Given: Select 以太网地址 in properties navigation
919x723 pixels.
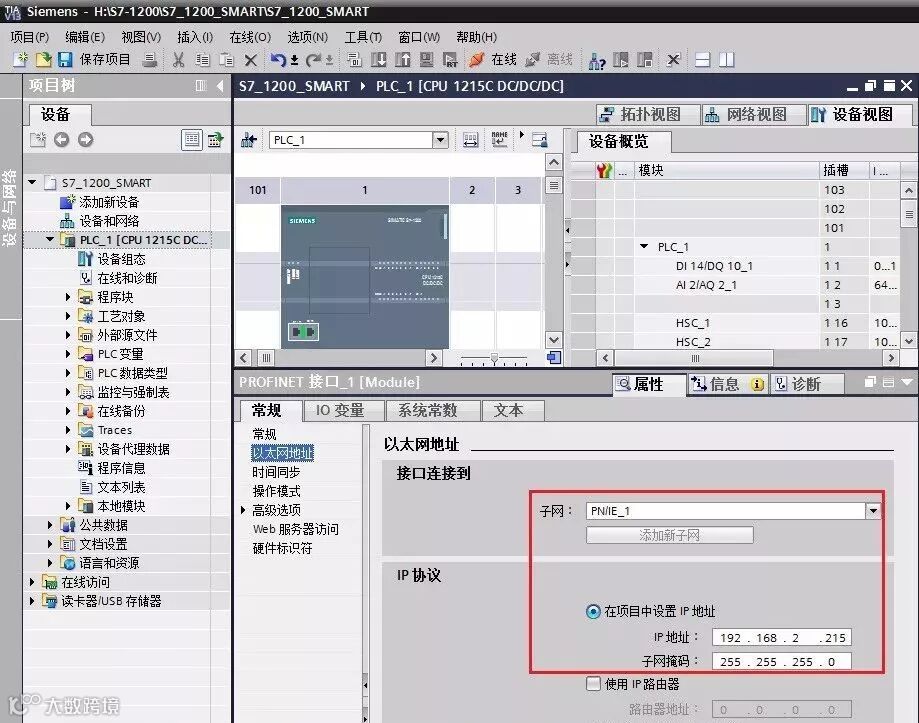Looking at the screenshot, I should pos(282,453).
